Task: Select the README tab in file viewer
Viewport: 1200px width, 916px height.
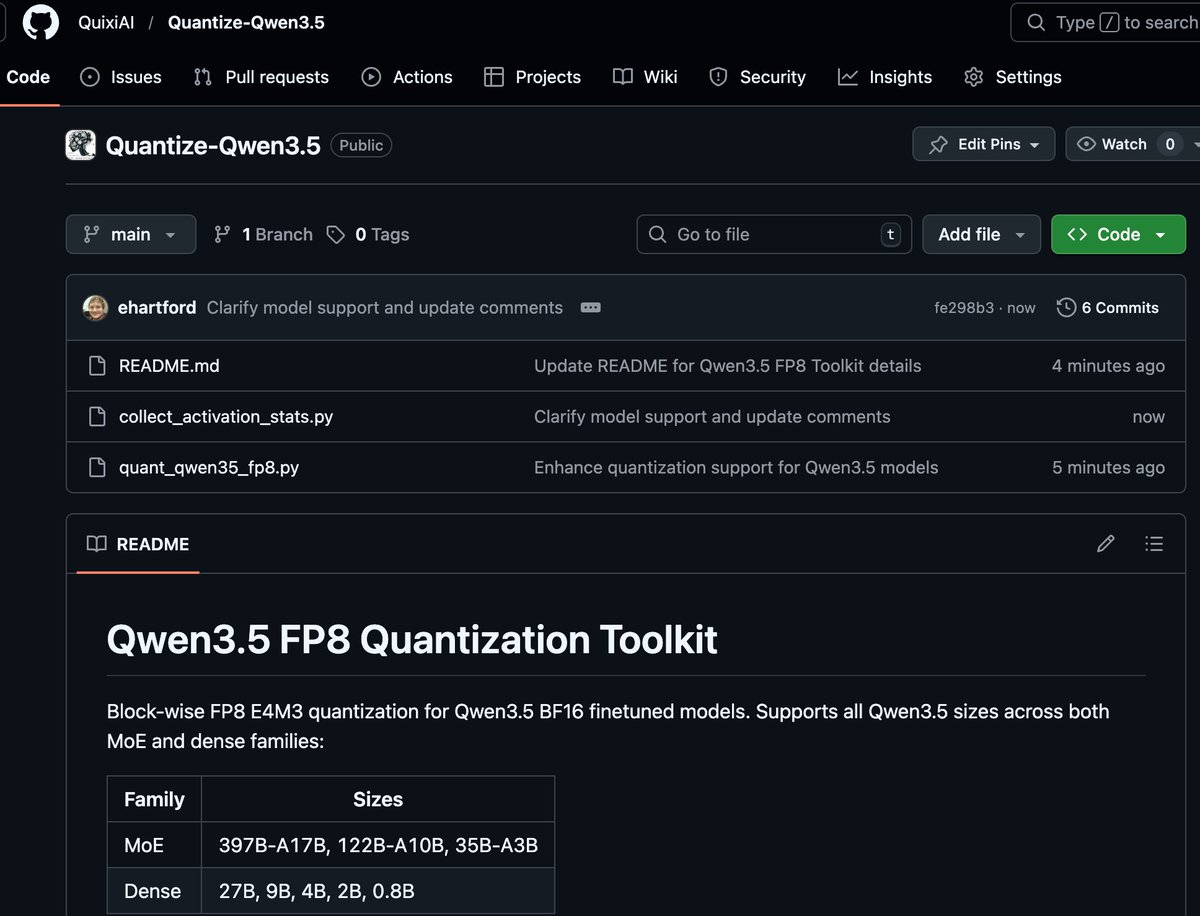Action: pos(138,544)
